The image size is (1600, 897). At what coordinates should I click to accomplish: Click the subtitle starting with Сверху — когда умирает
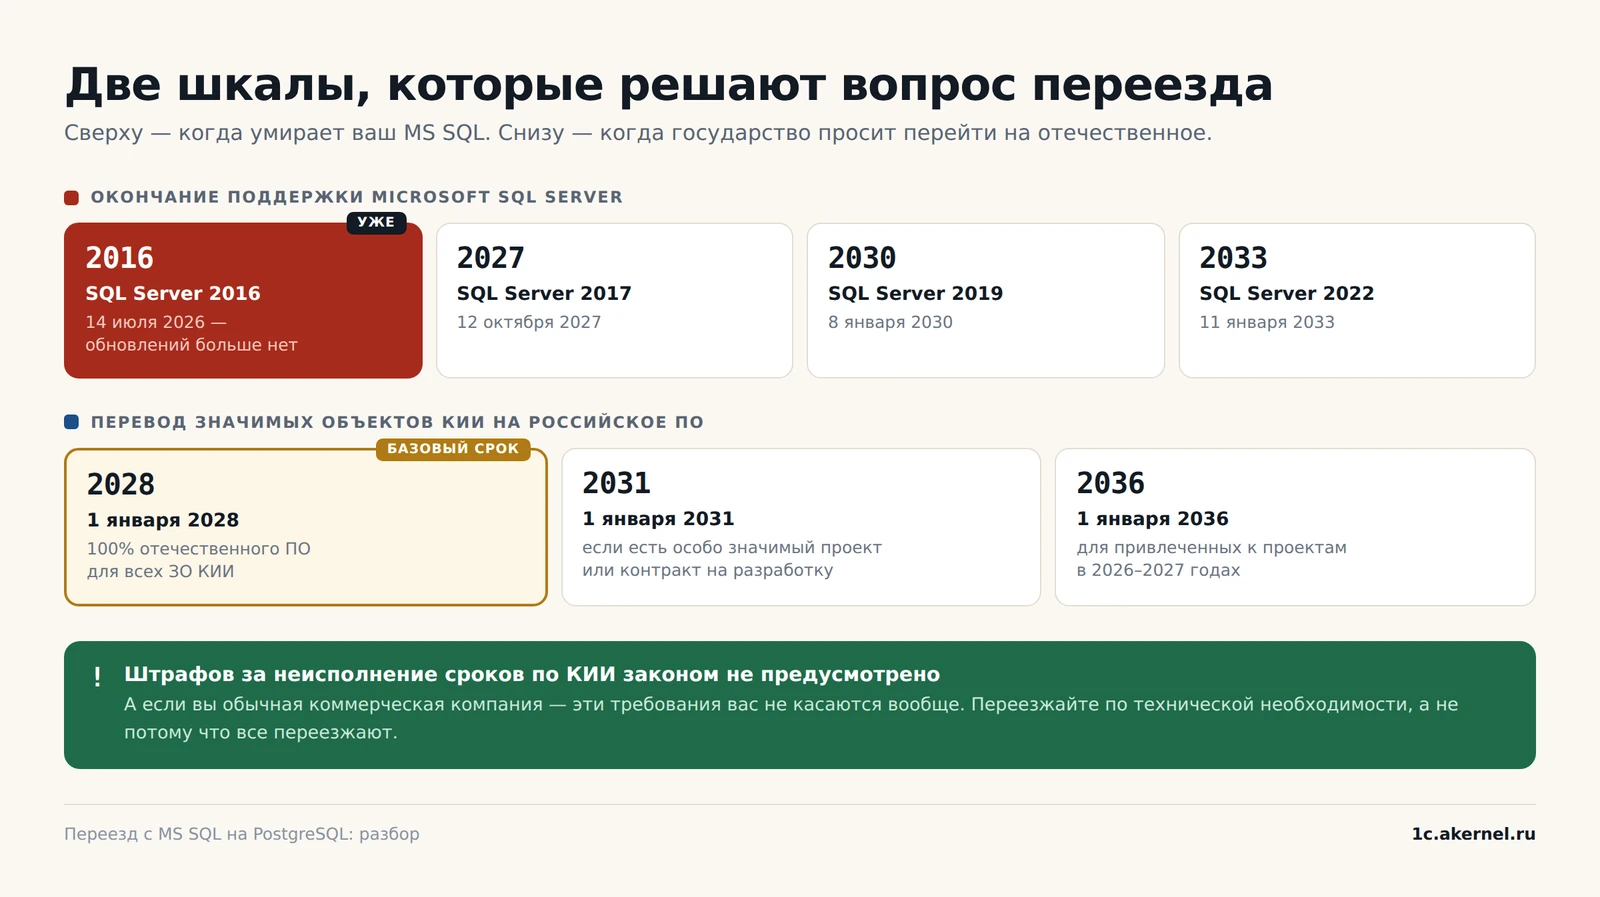pos(638,133)
